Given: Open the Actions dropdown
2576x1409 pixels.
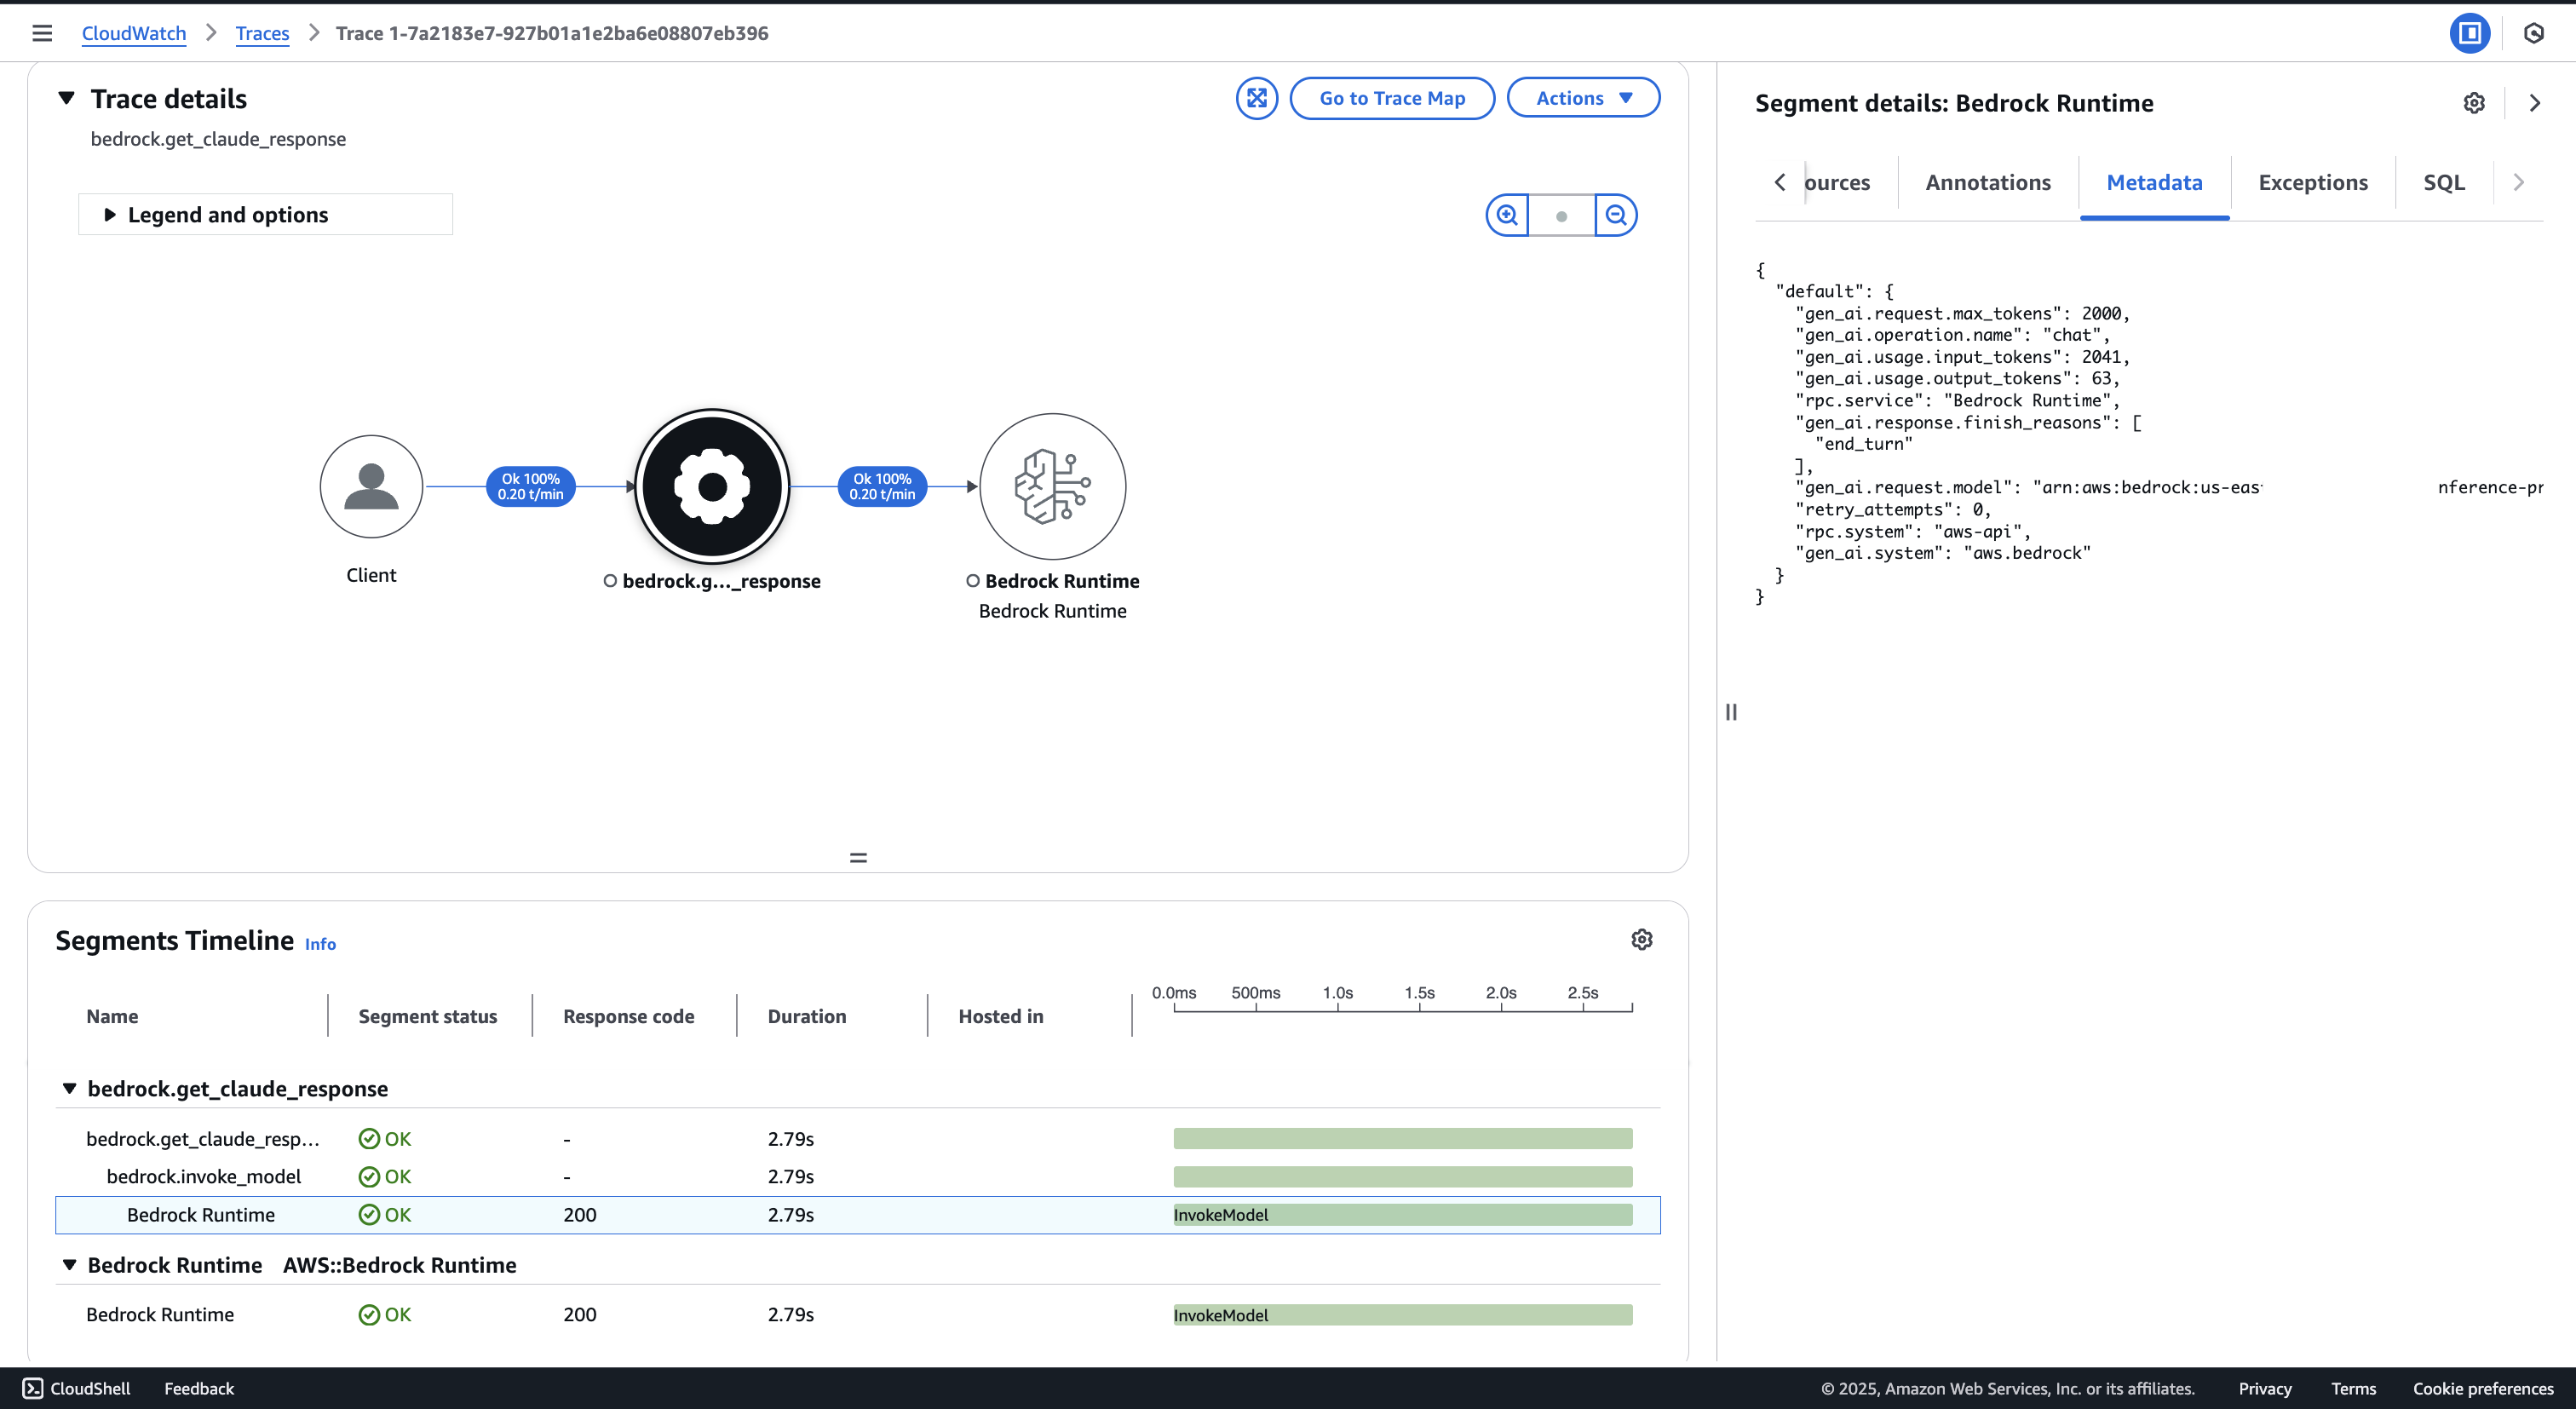Looking at the screenshot, I should (1583, 98).
